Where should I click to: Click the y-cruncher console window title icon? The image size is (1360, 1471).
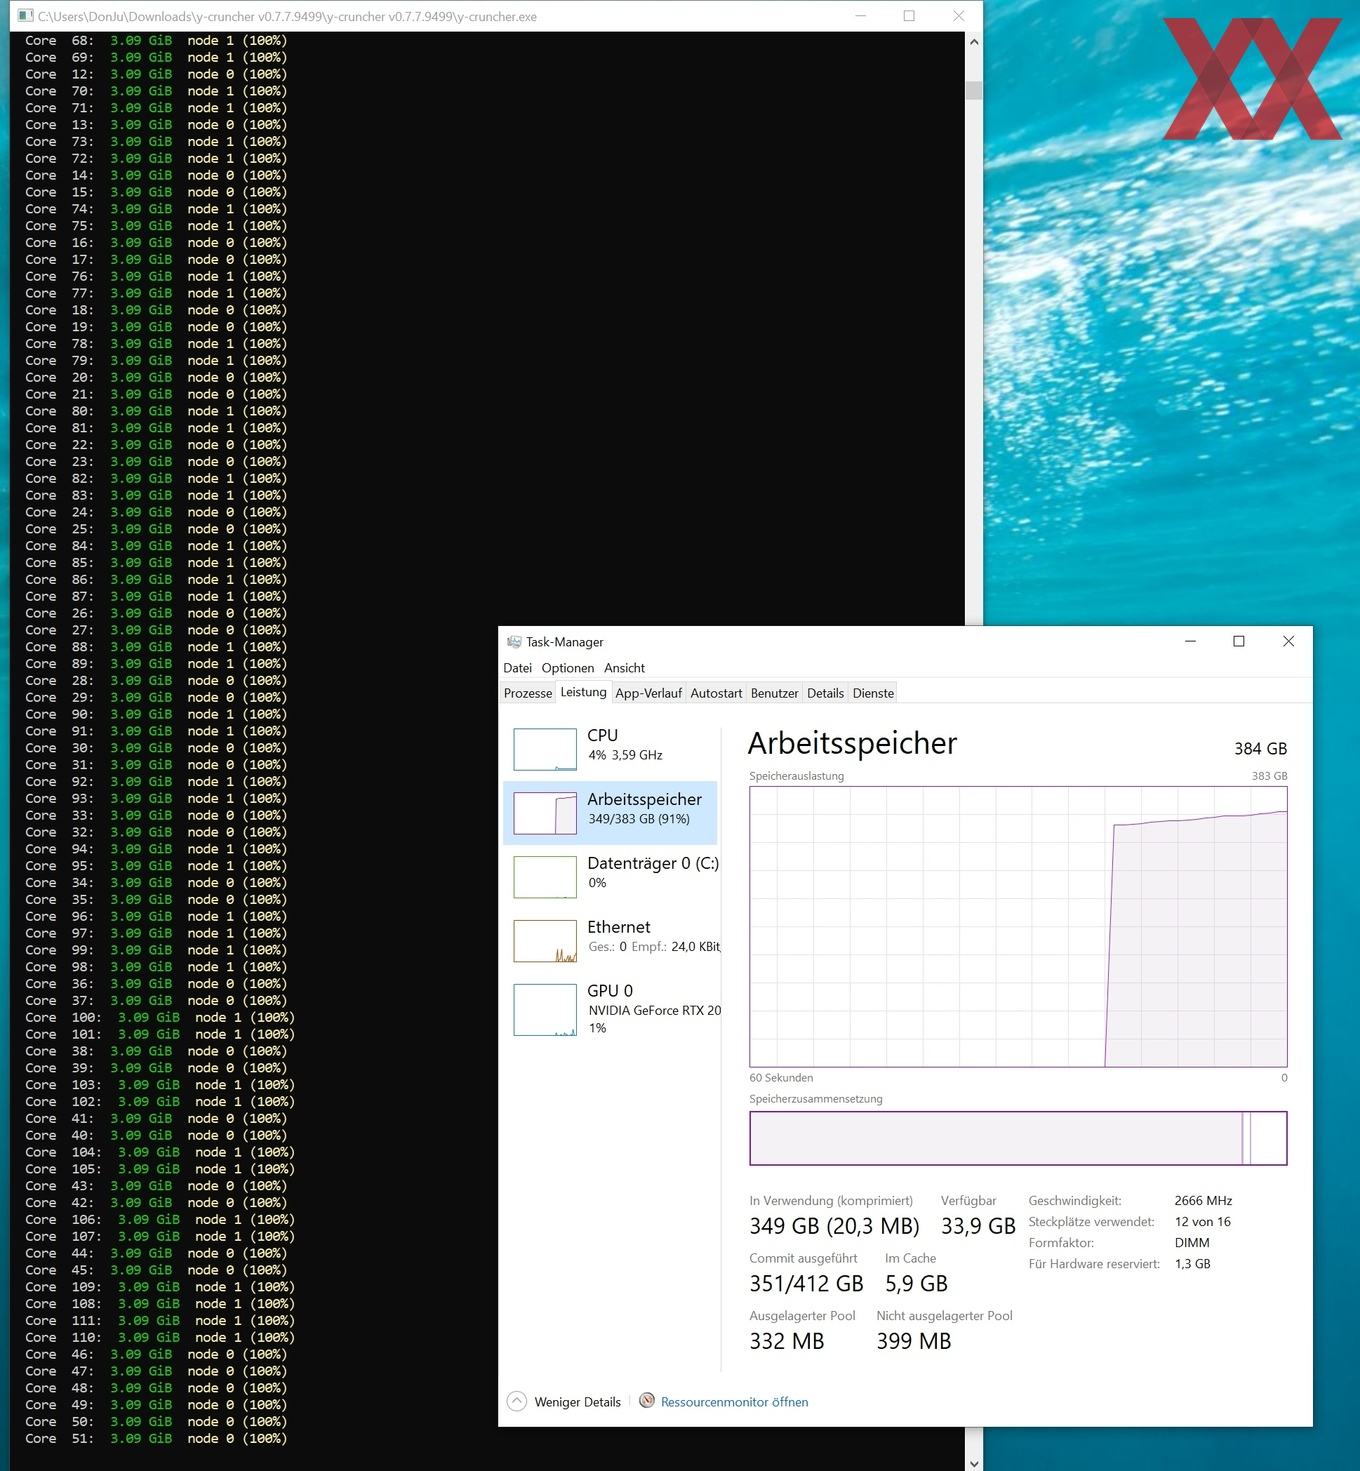pyautogui.click(x=25, y=16)
